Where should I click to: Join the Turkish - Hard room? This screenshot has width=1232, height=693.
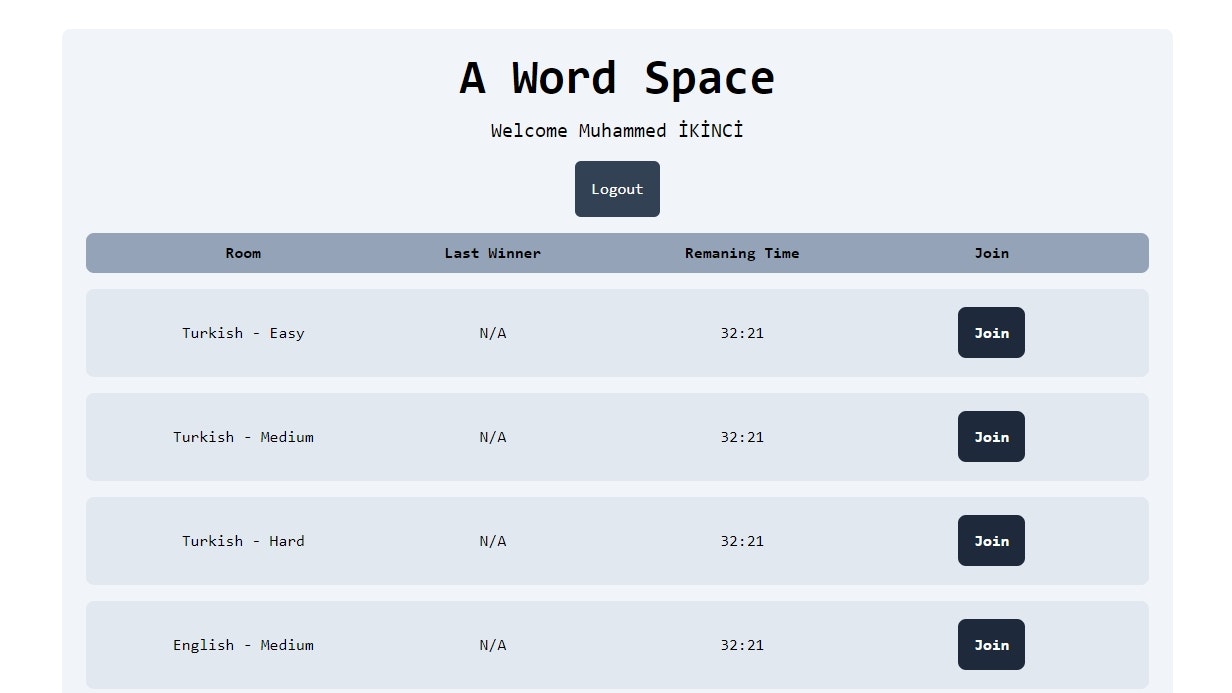pos(991,540)
